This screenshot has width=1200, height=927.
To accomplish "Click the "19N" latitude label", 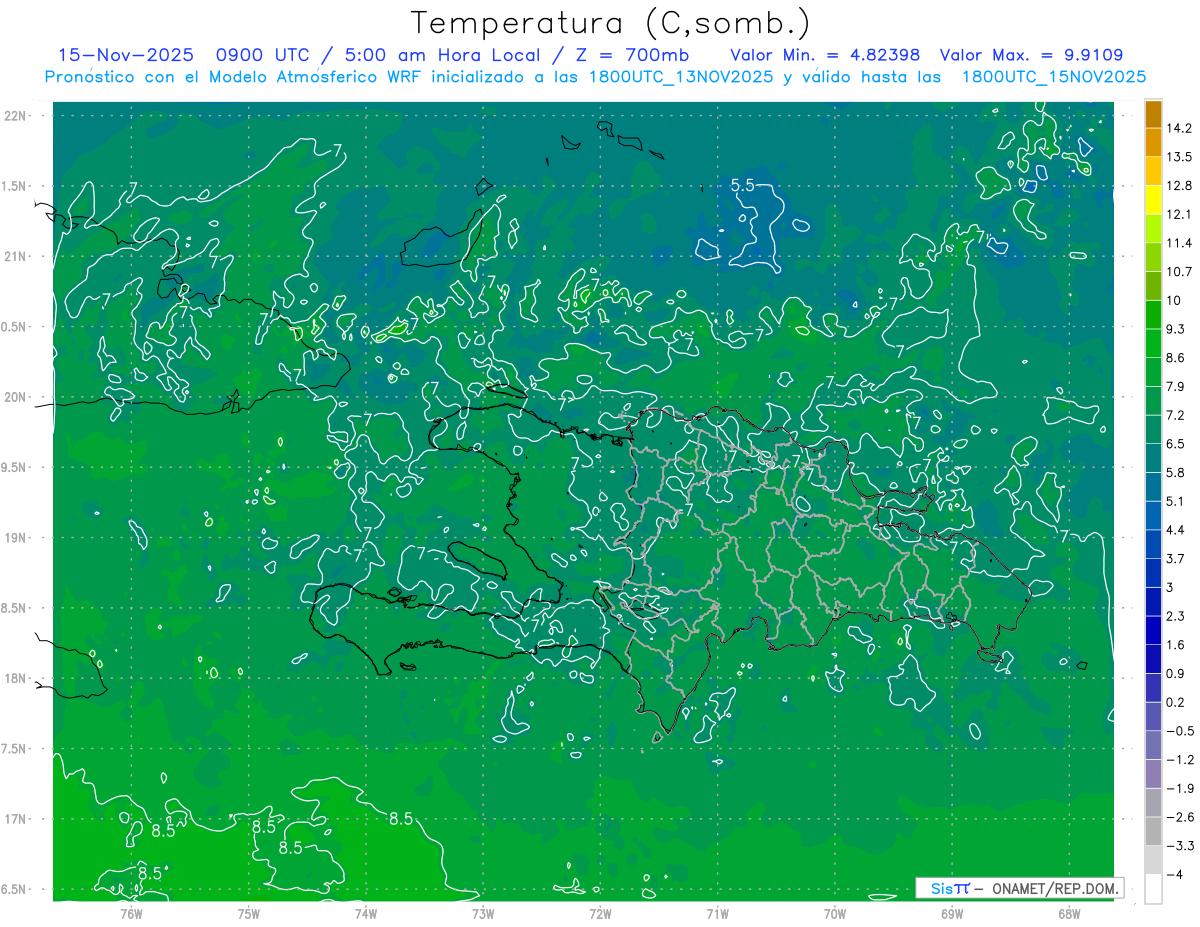I will (17, 538).
